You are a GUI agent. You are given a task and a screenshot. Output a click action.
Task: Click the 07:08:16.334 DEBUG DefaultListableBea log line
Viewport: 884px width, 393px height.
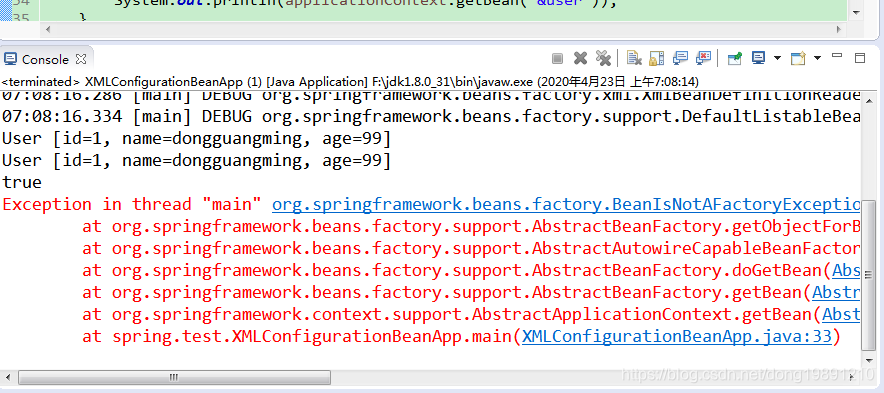(431, 117)
